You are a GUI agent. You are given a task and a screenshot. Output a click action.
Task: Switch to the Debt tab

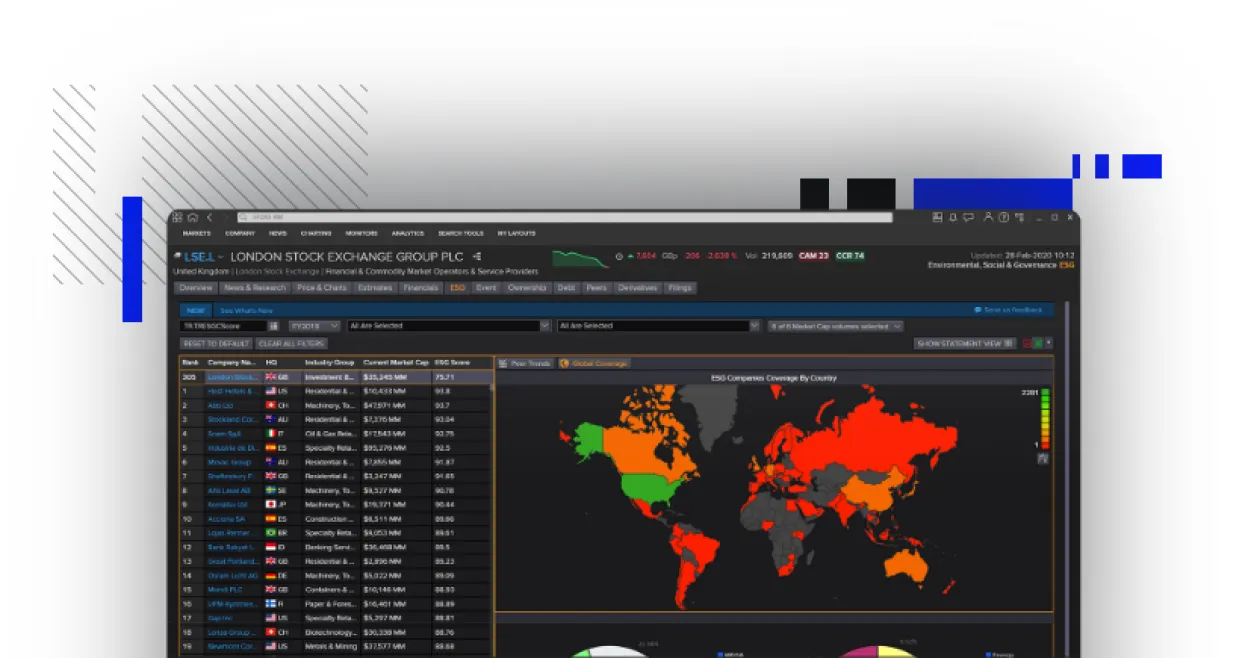tap(567, 288)
